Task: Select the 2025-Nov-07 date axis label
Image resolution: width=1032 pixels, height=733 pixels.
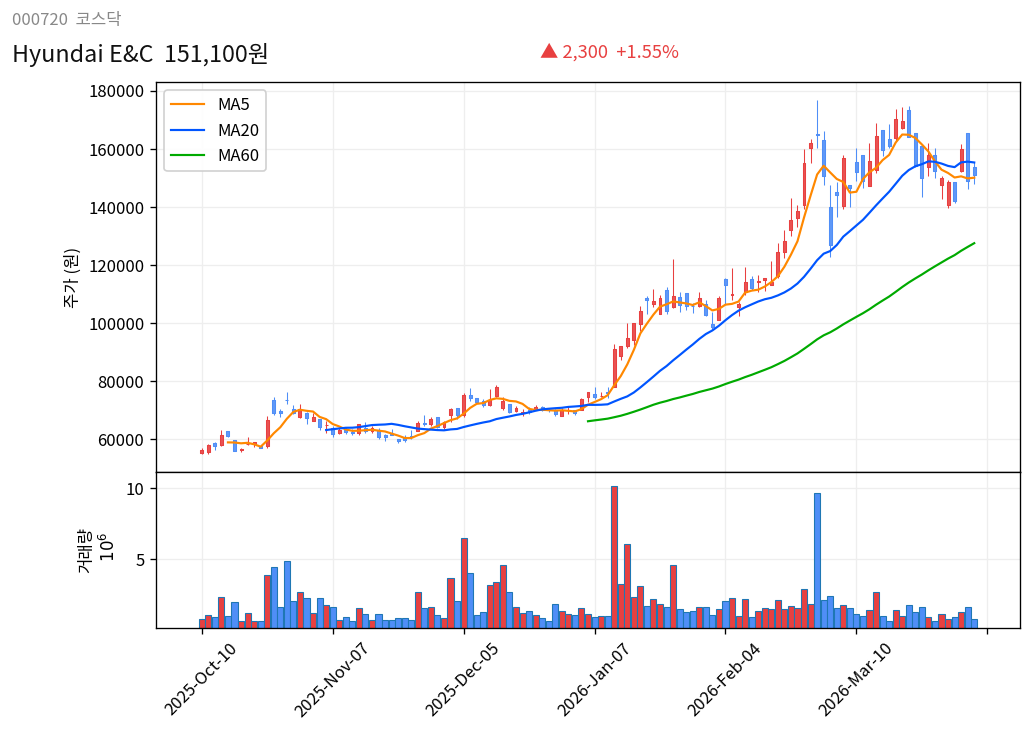Action: coord(332,680)
